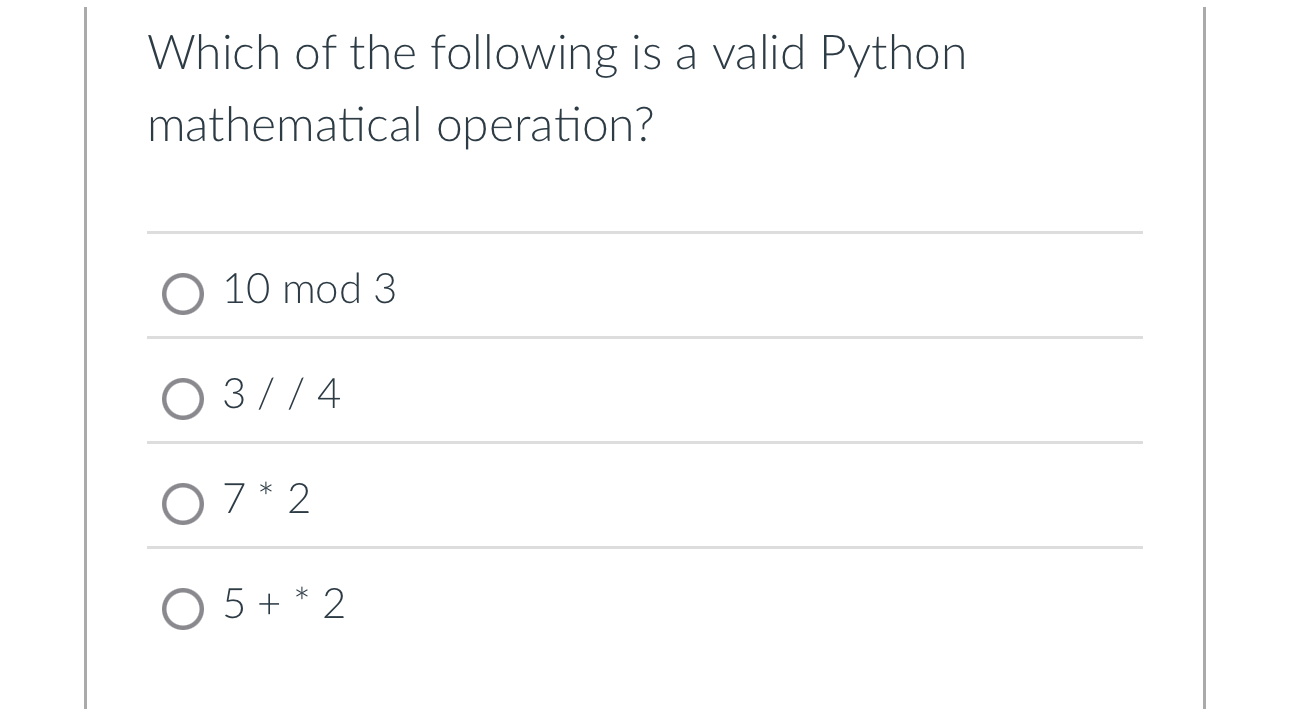Click the "5 + * 2" answer text
This screenshot has width=1290, height=709.
point(283,604)
